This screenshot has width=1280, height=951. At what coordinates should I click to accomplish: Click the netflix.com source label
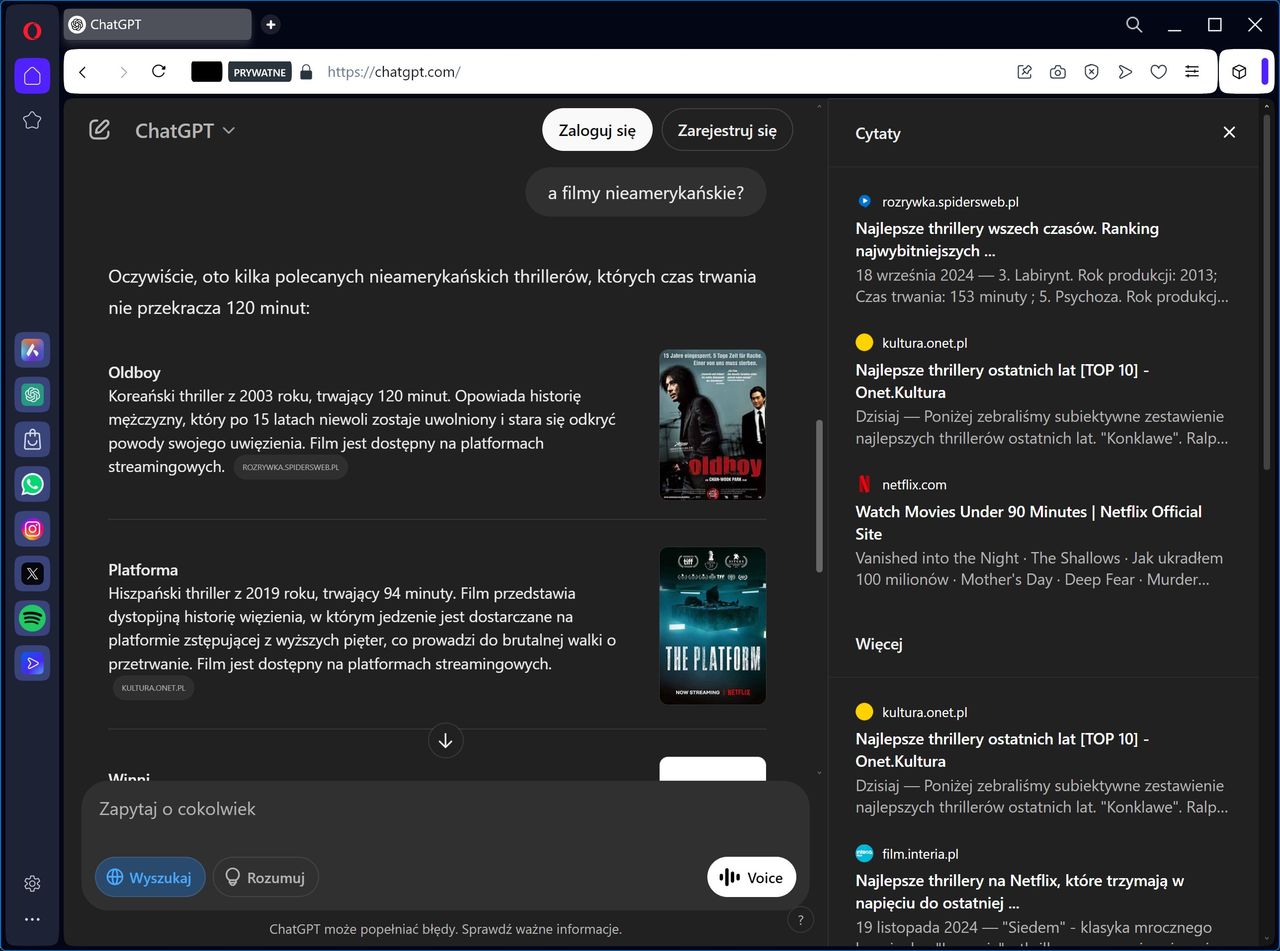click(914, 484)
